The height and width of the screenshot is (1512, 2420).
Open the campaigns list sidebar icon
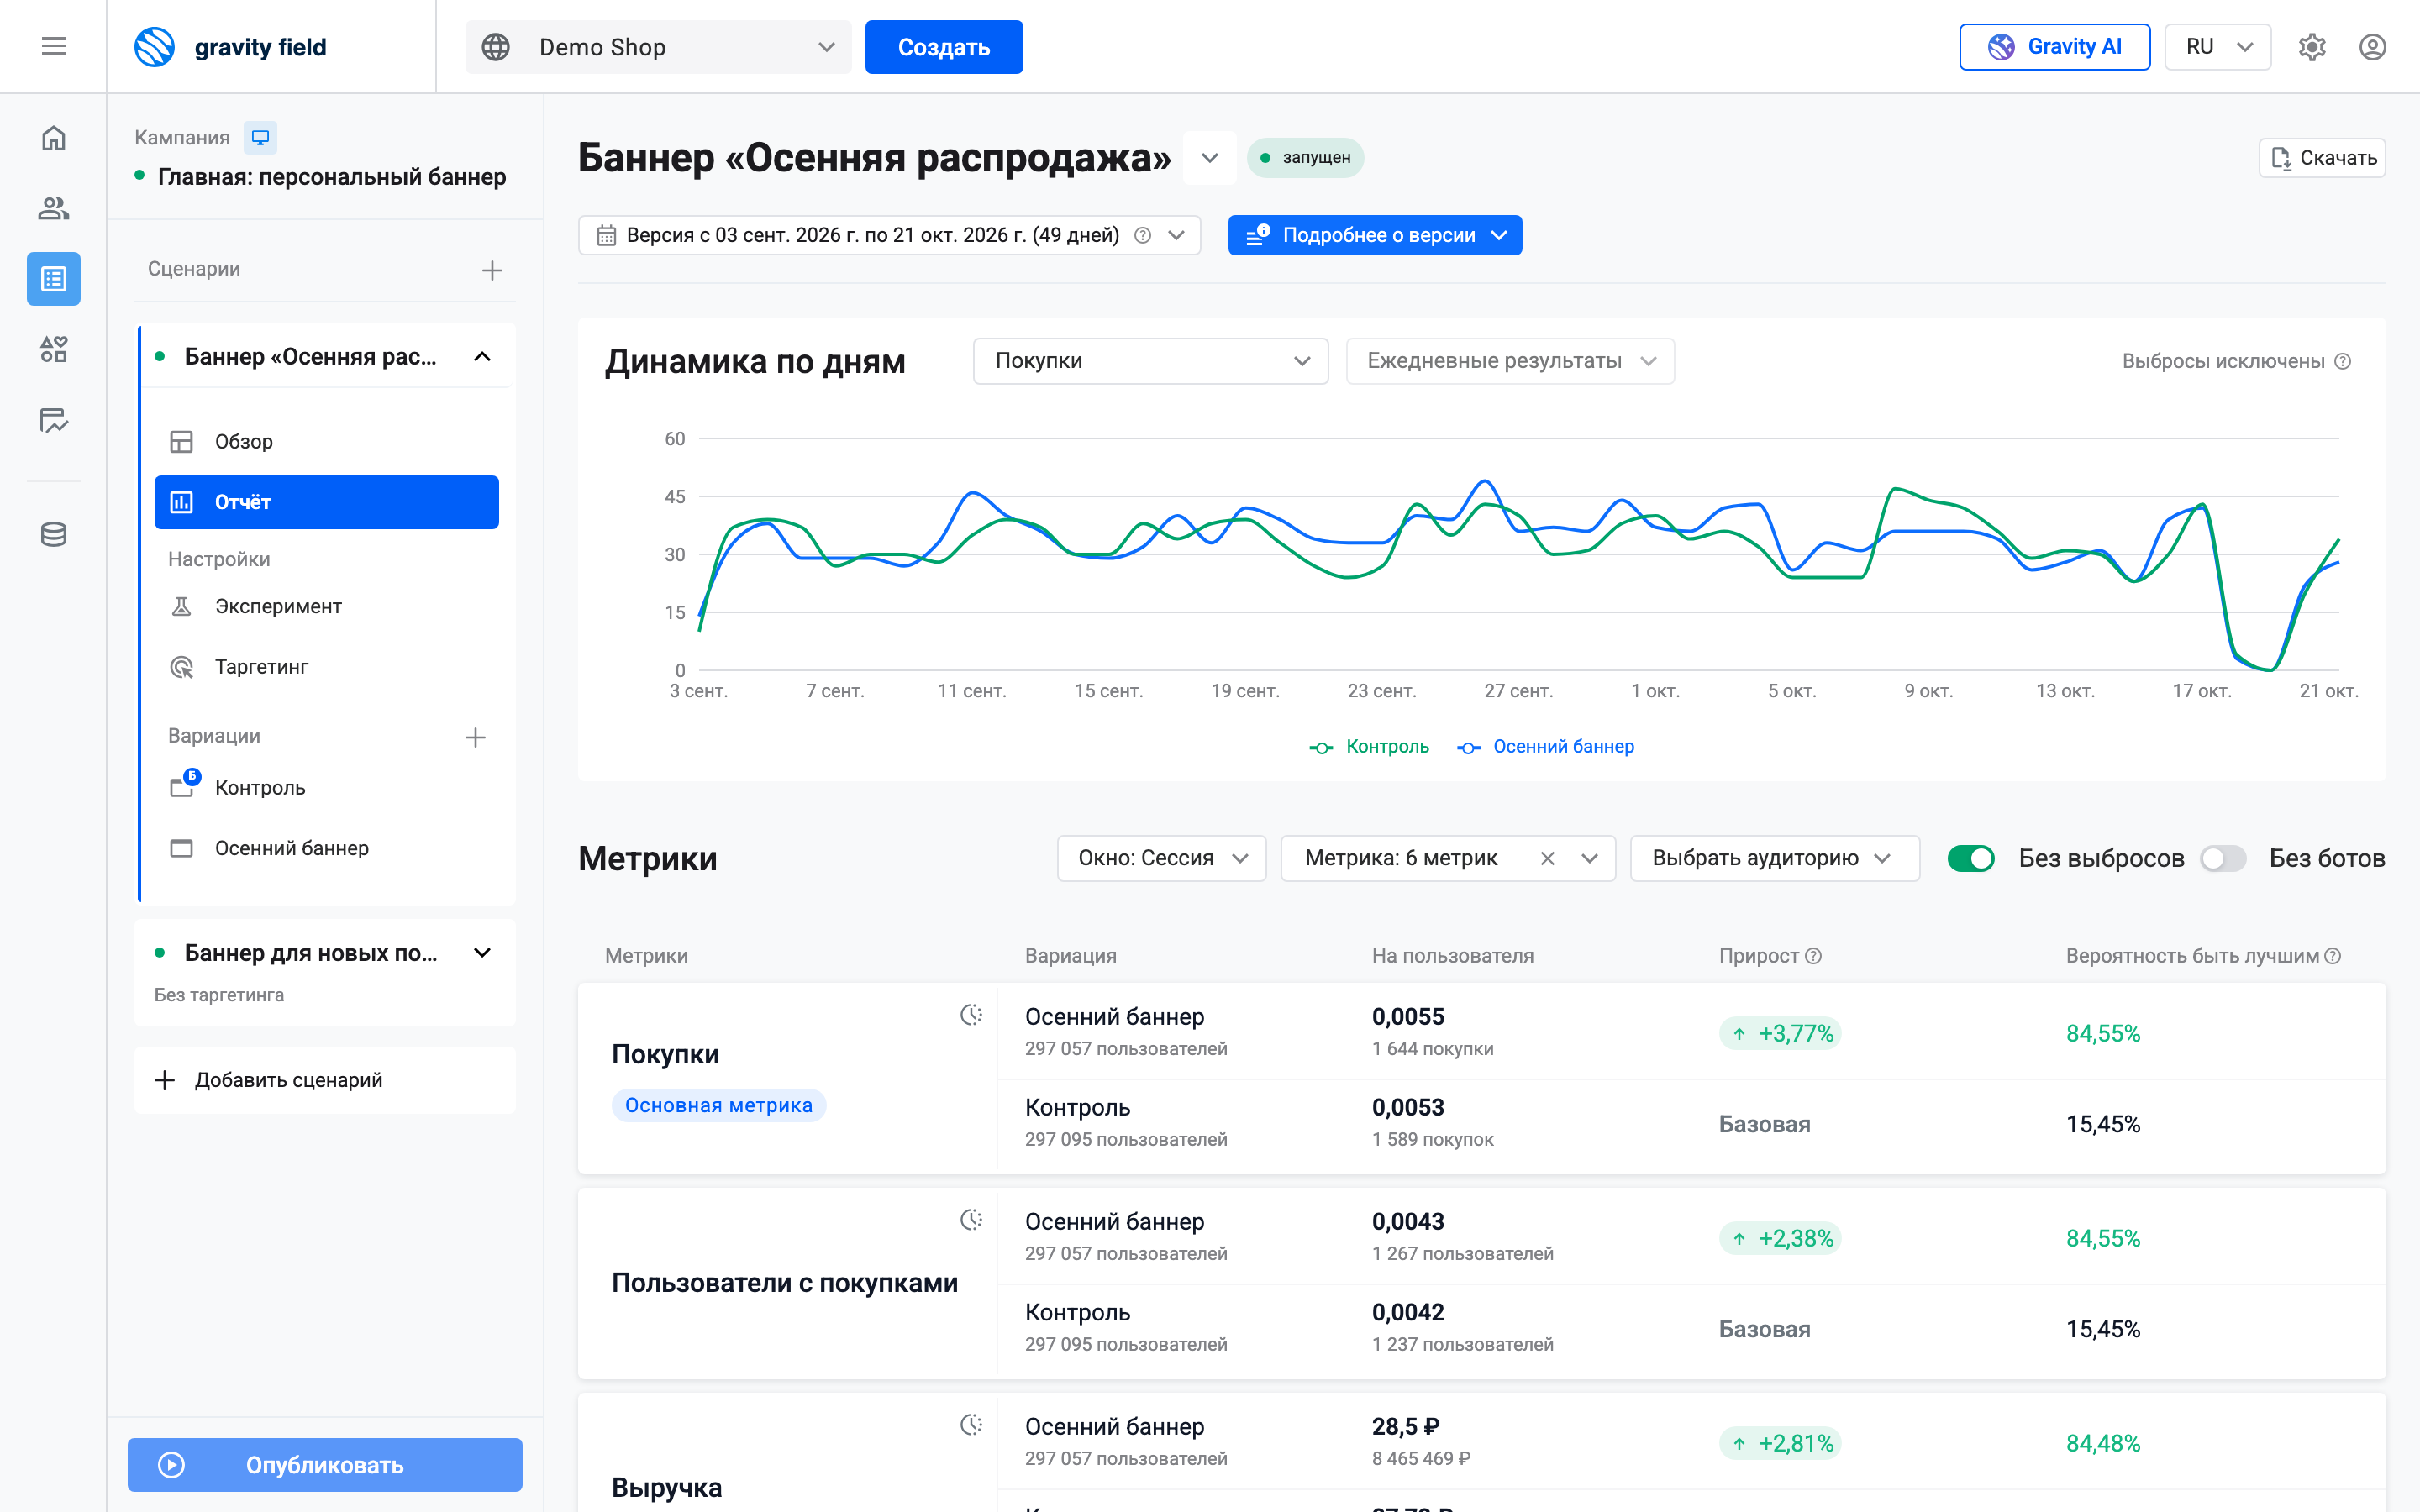pyautogui.click(x=53, y=278)
